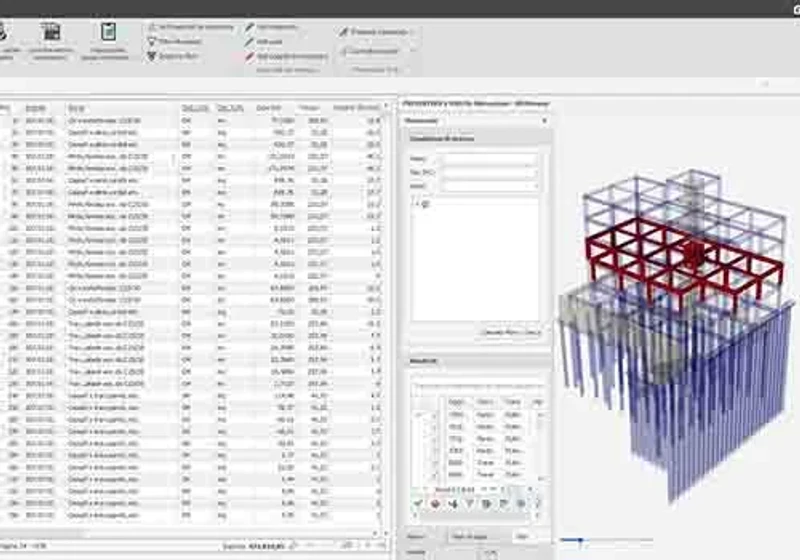Image resolution: width=800 pixels, height=560 pixels.
Task: Click the down arrow of the table's vertical scrollbar
Action: click(386, 533)
